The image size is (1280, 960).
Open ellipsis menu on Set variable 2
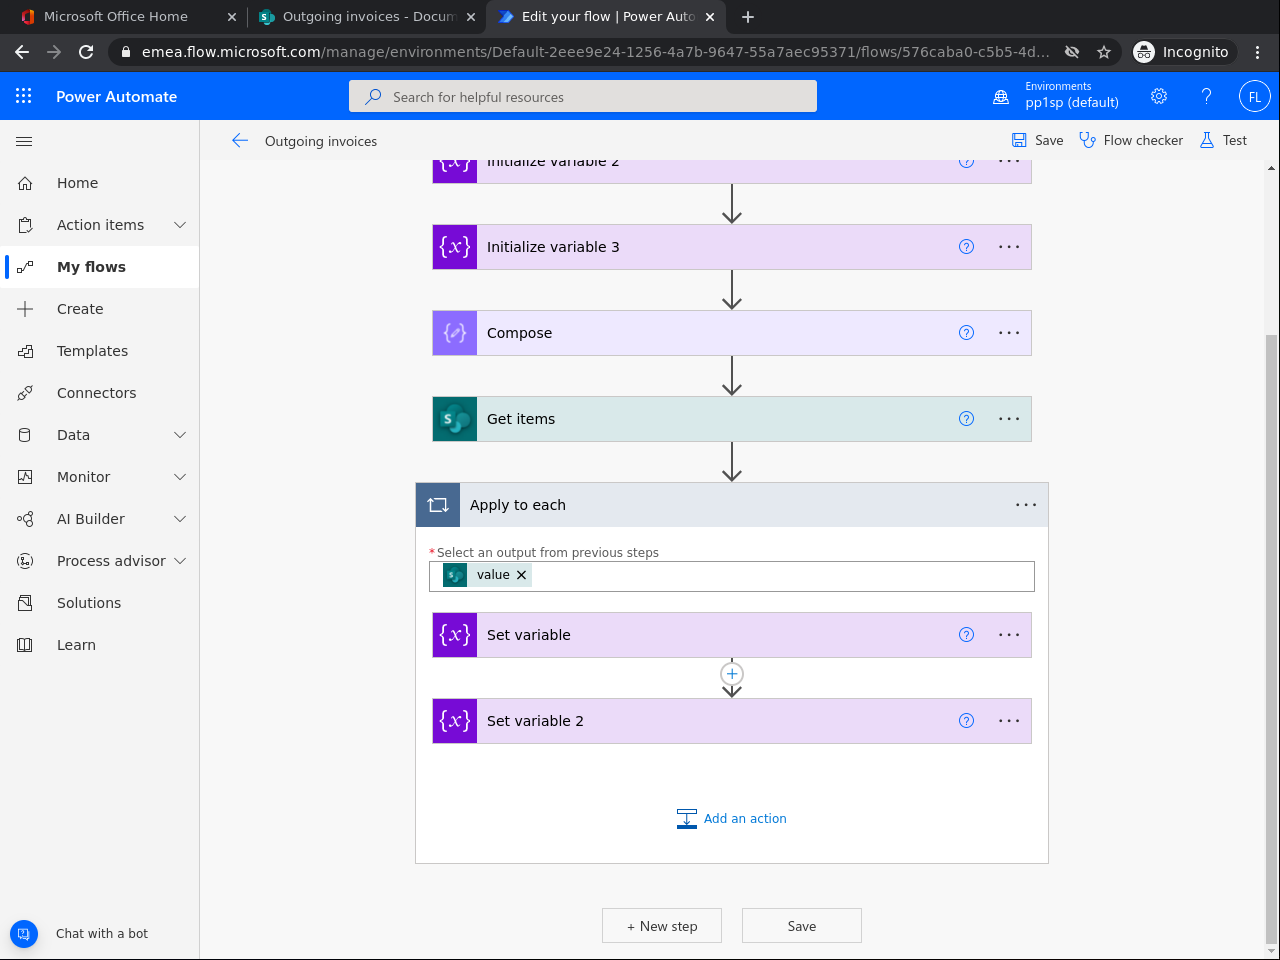[x=1009, y=721]
